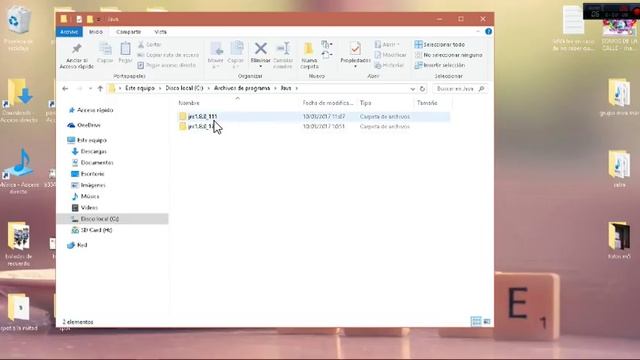Open Propiedades checkmark icon in the ribbon
The width and height of the screenshot is (640, 360).
point(356,49)
